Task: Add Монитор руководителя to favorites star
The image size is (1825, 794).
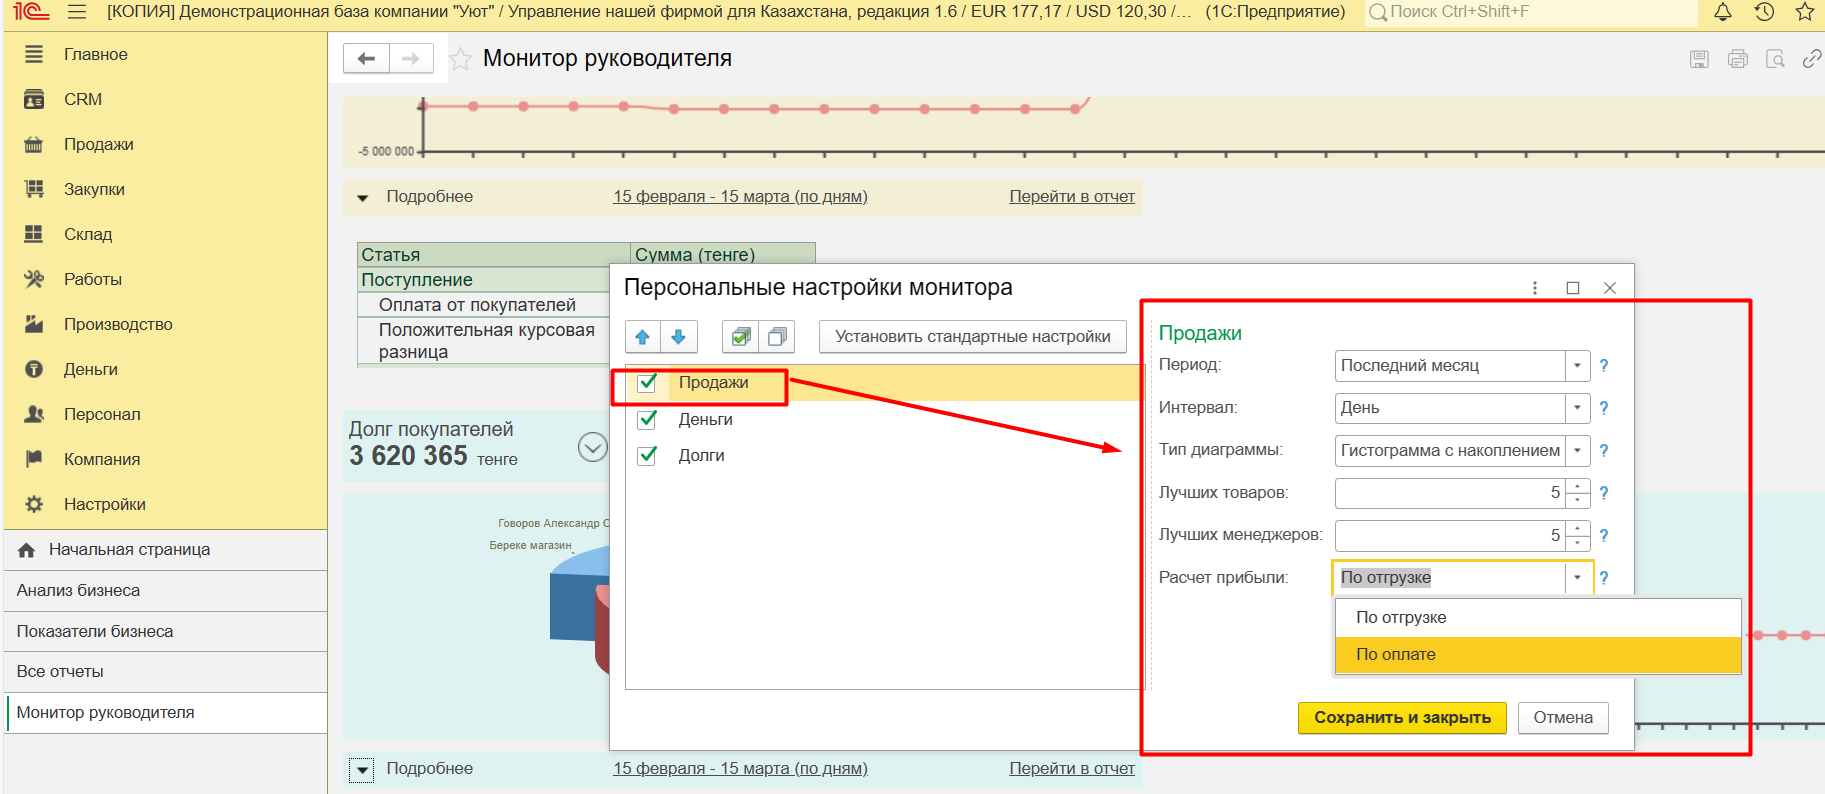Action: coord(460,59)
